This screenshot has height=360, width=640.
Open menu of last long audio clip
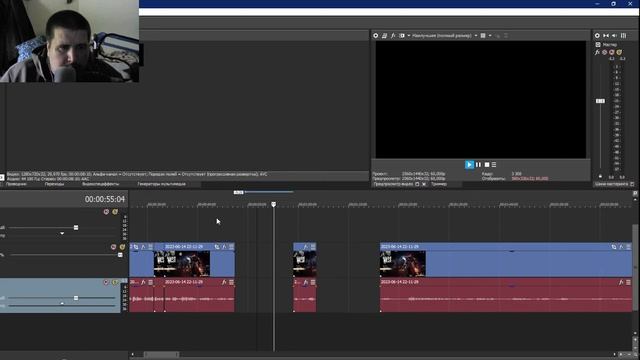point(629,282)
